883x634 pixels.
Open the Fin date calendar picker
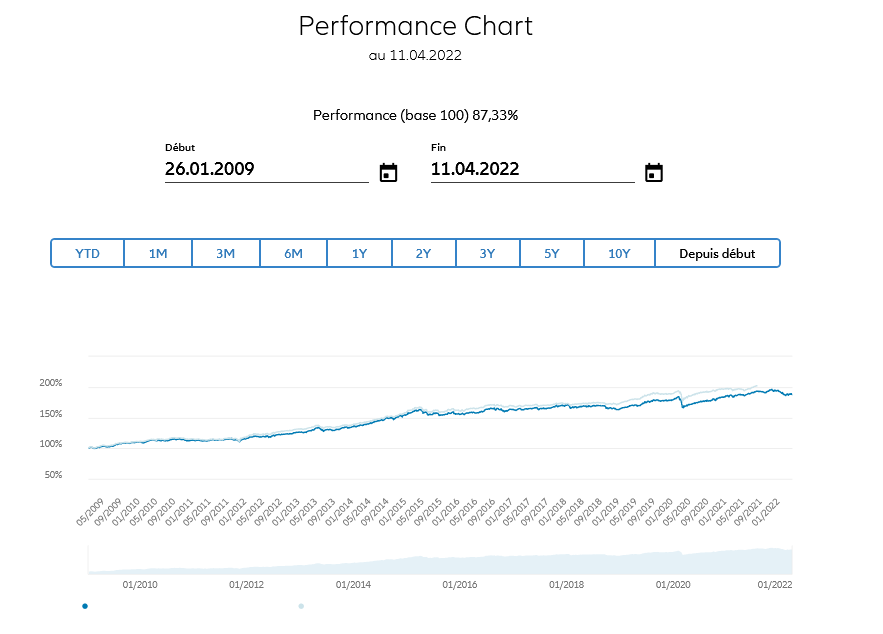(x=654, y=172)
